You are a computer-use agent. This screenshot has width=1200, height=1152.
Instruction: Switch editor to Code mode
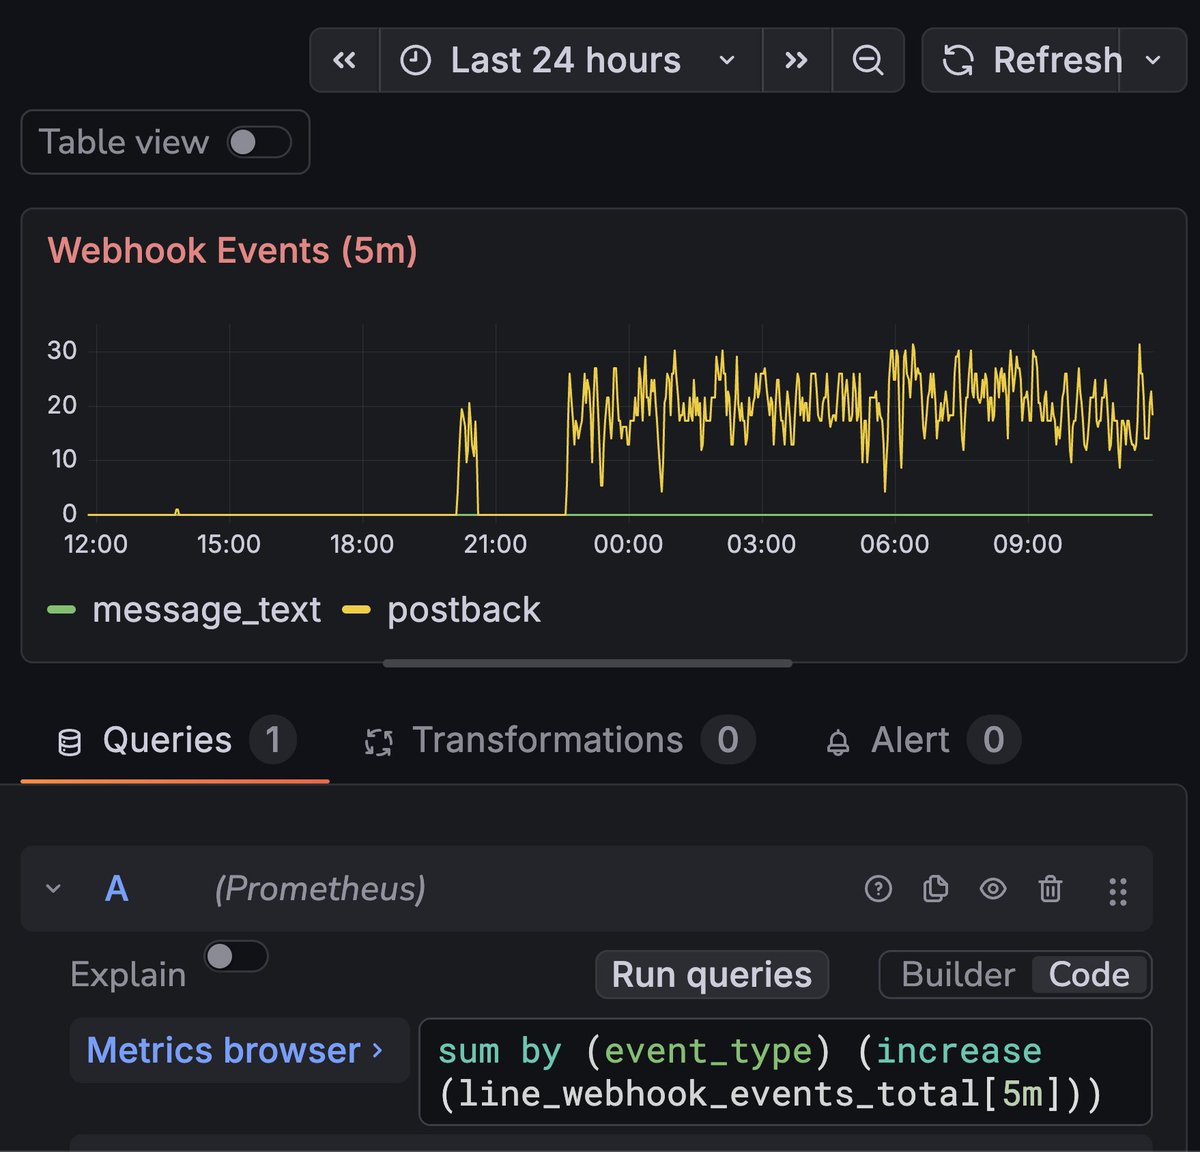point(1089,975)
